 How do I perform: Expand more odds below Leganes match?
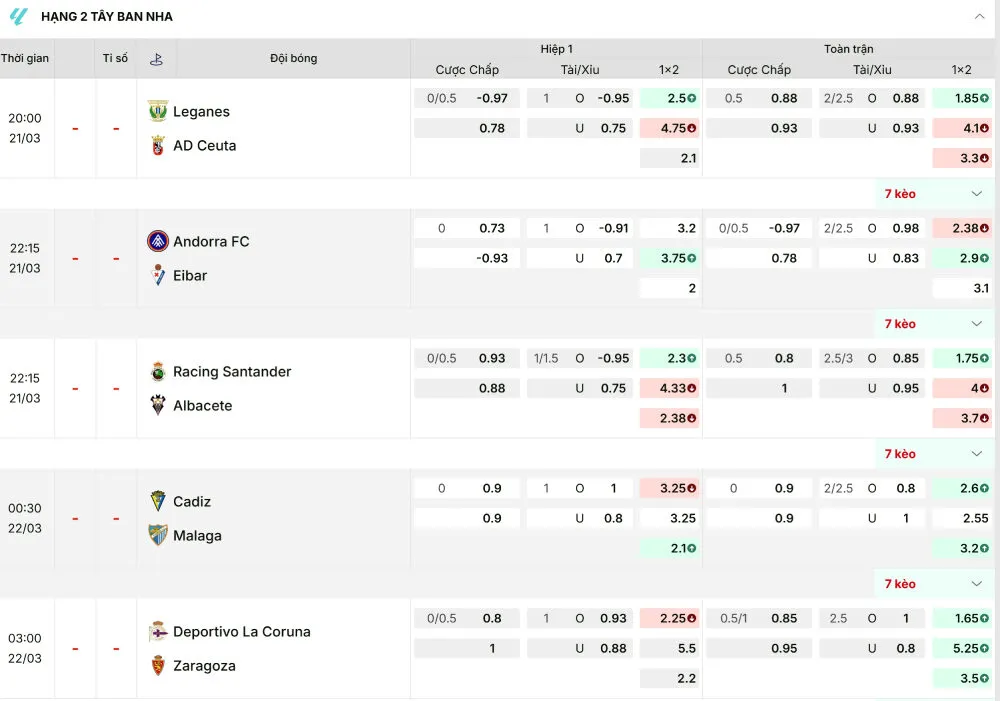tap(977, 194)
